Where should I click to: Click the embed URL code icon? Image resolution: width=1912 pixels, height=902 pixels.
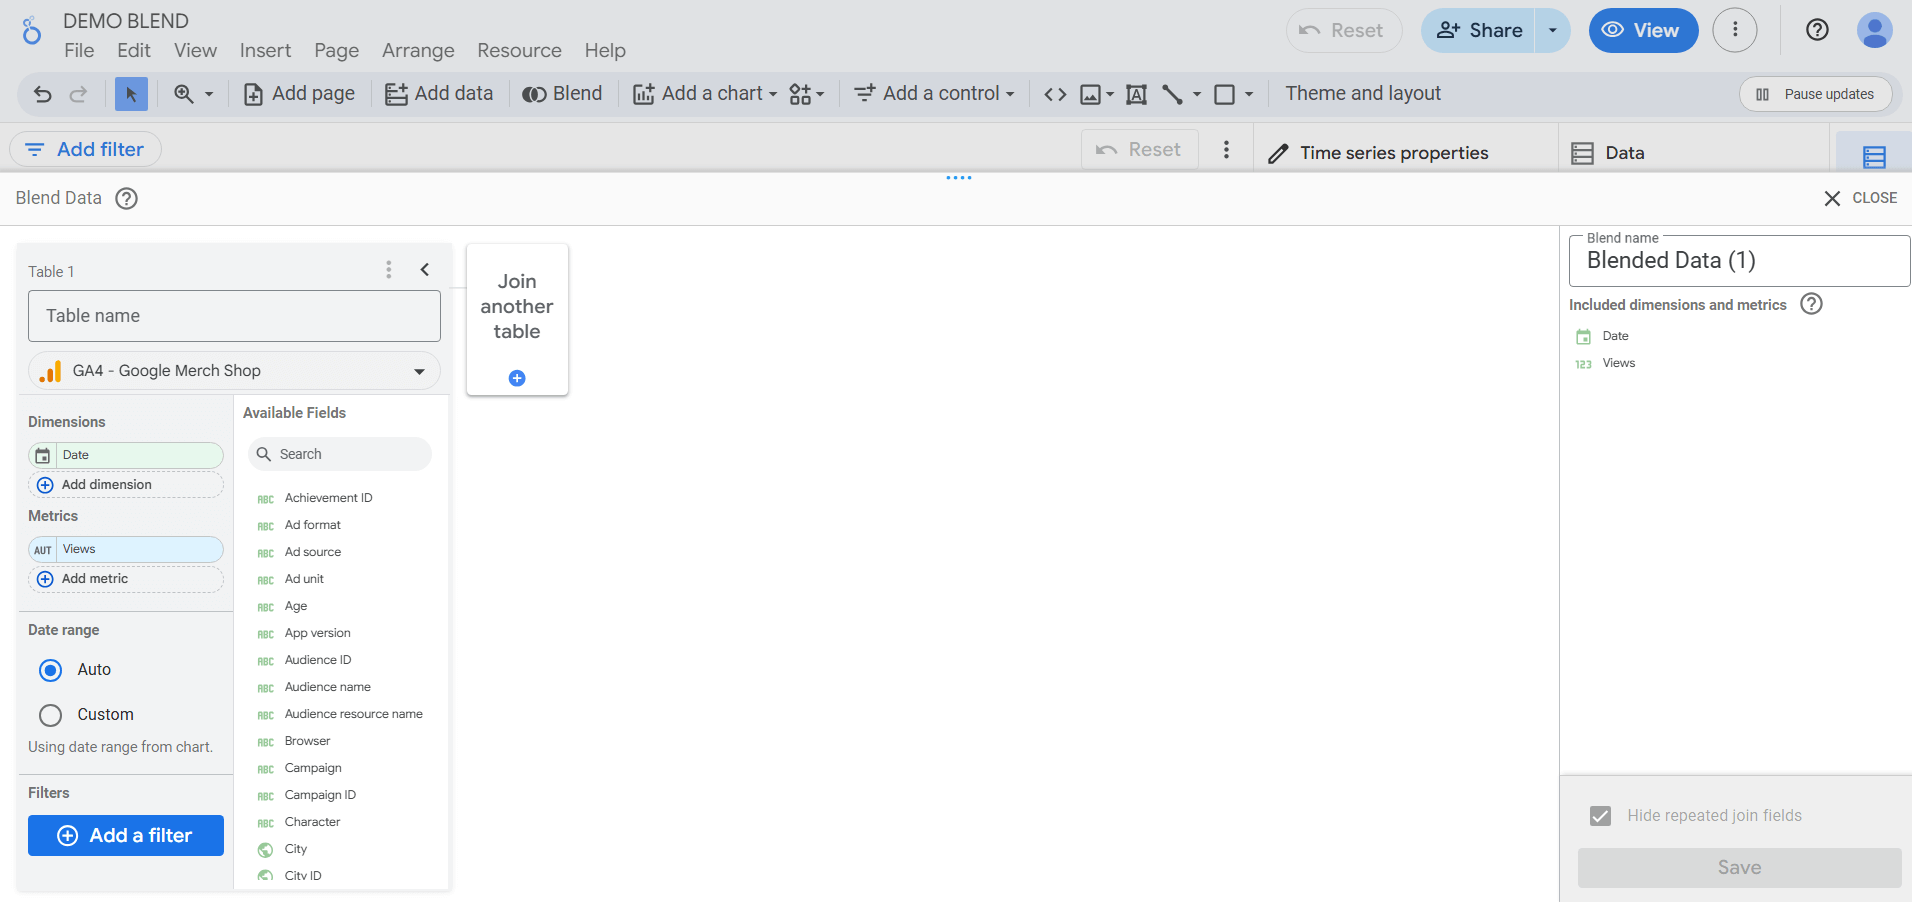pos(1054,94)
